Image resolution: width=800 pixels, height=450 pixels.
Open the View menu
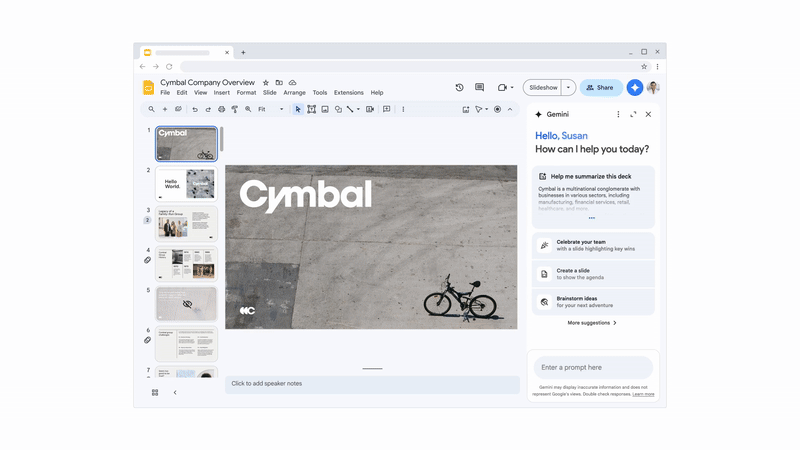pyautogui.click(x=201, y=93)
